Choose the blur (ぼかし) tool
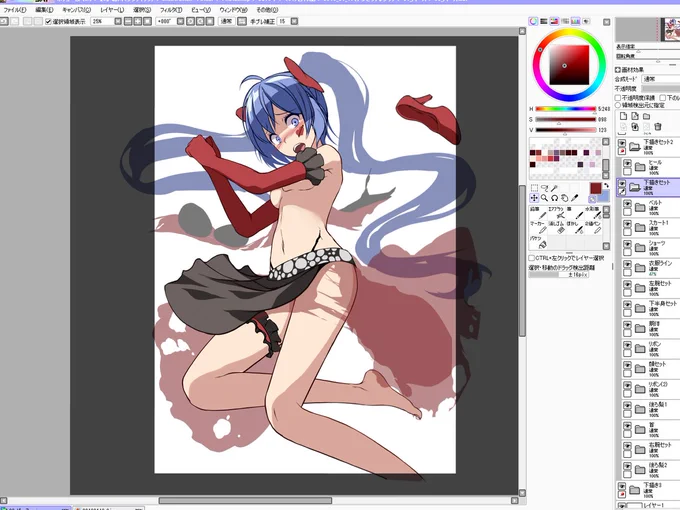This screenshot has width=680, height=510. coord(575,227)
